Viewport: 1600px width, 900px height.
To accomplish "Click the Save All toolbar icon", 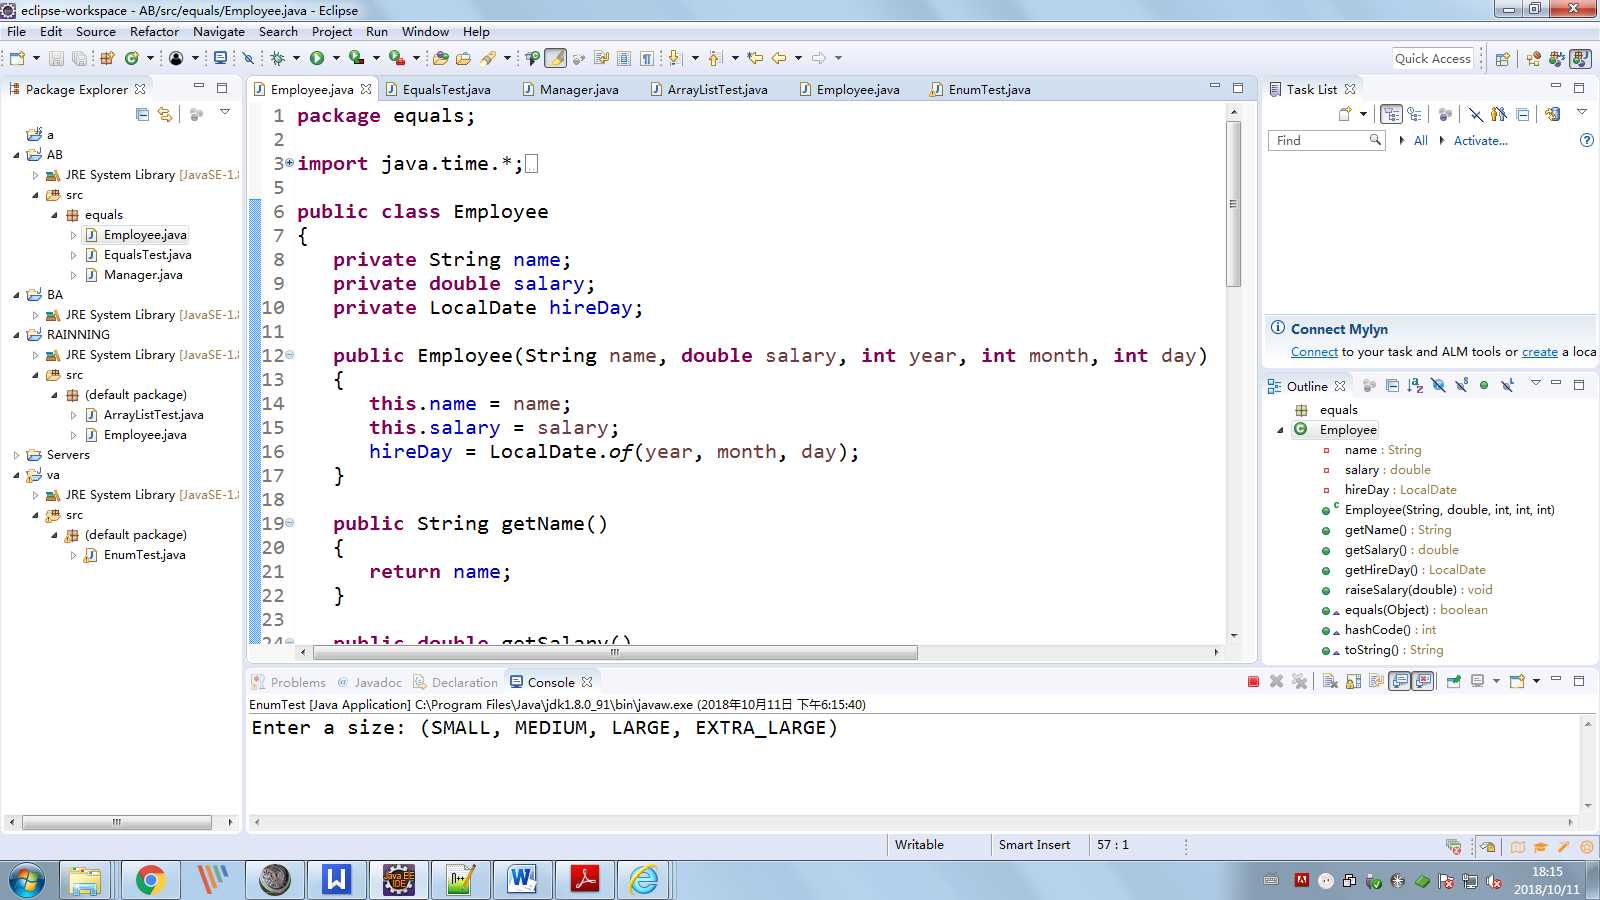I will pyautogui.click(x=79, y=58).
